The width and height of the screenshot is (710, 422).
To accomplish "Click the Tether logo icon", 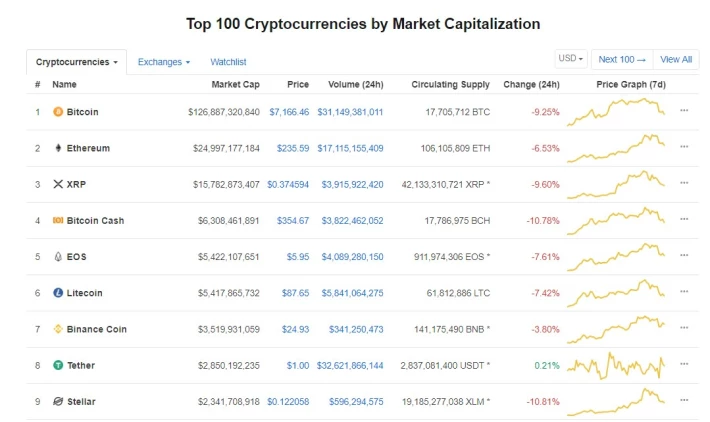I will tap(58, 365).
